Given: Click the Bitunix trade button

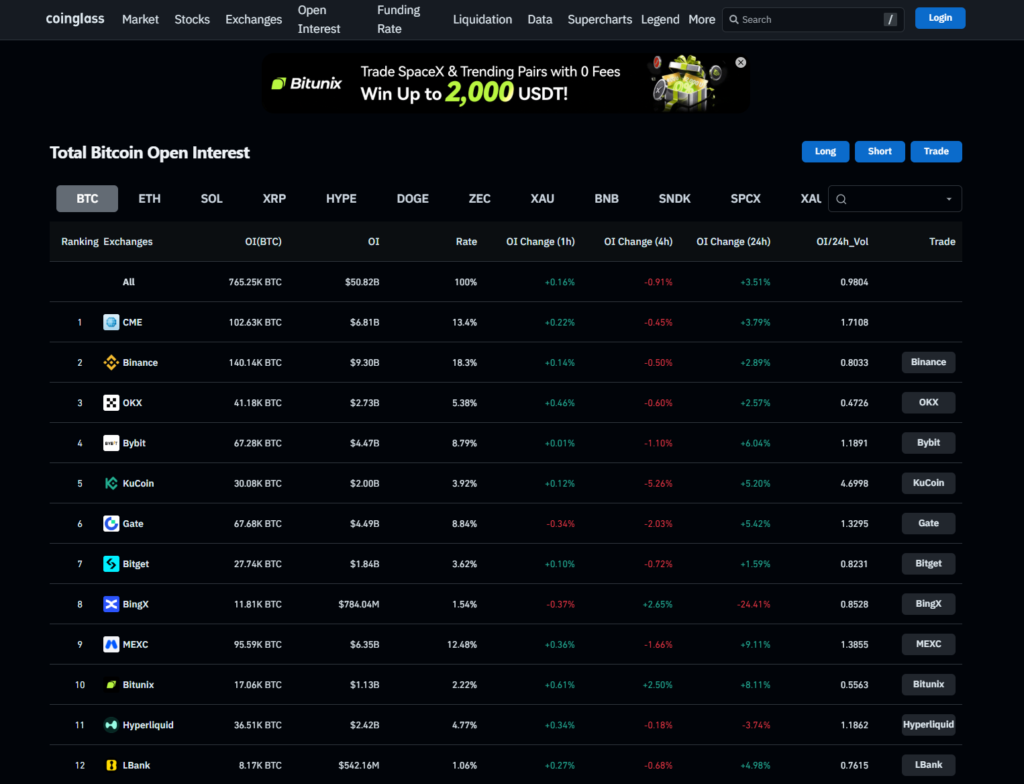Looking at the screenshot, I should [x=928, y=685].
